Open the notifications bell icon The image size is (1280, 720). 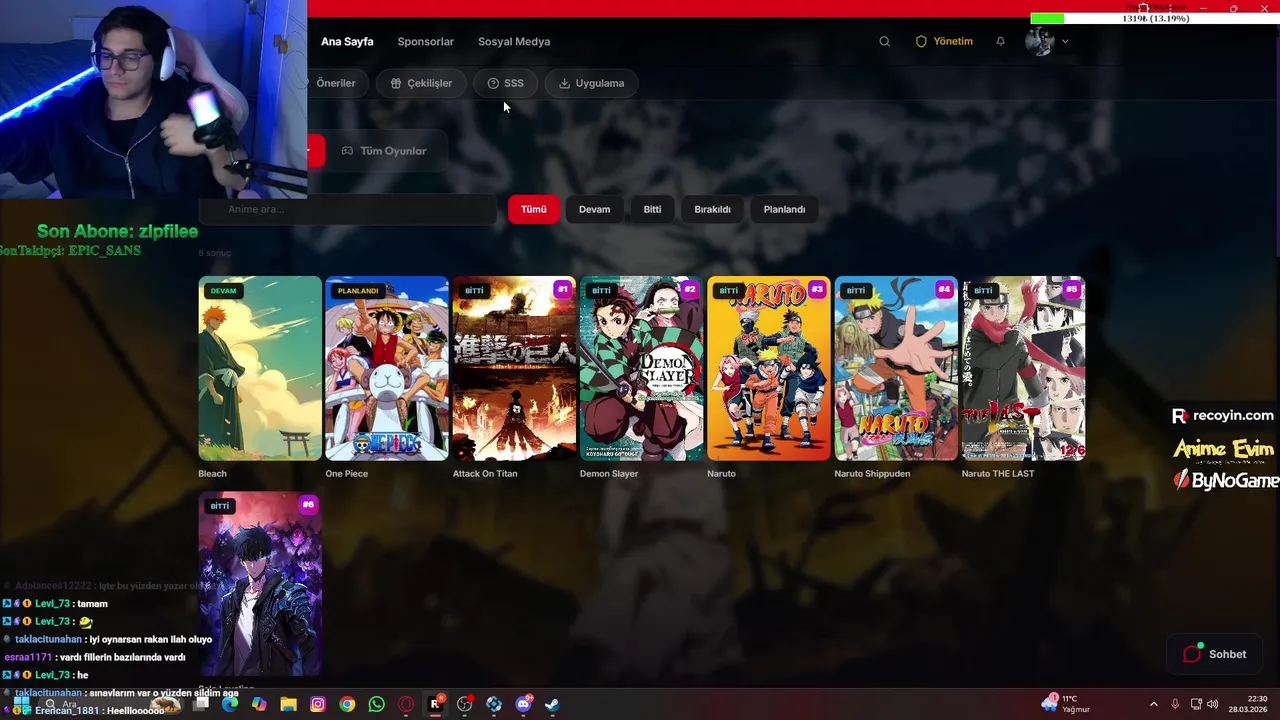tap(1000, 41)
